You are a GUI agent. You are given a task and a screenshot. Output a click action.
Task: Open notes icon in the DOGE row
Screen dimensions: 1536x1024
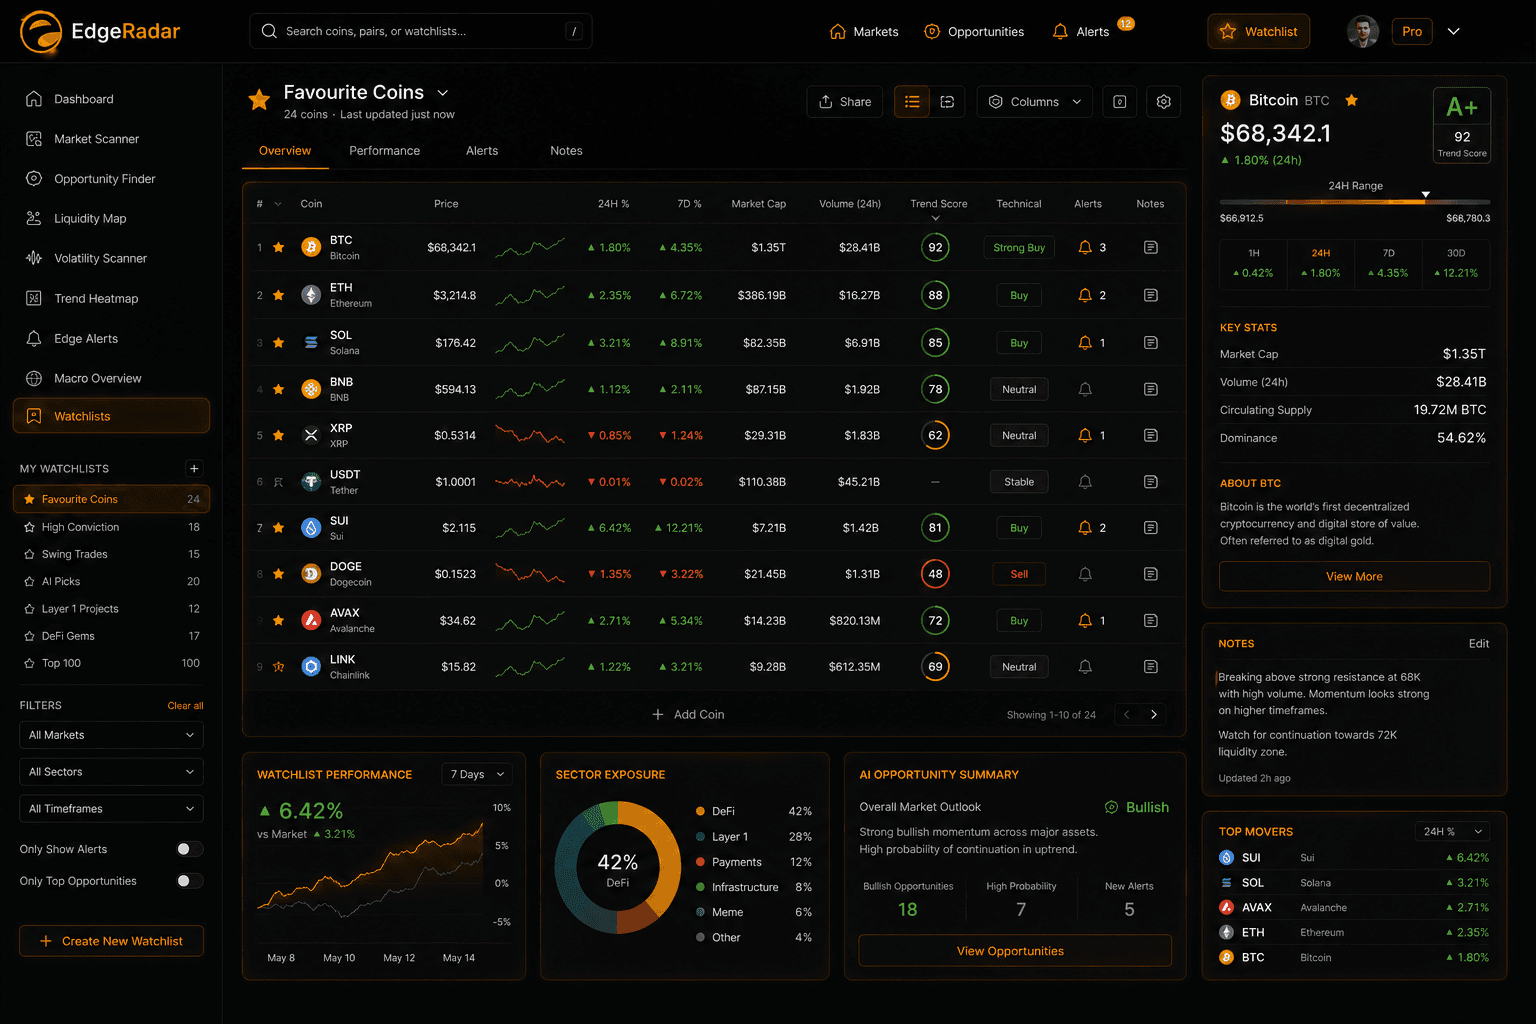(x=1151, y=574)
